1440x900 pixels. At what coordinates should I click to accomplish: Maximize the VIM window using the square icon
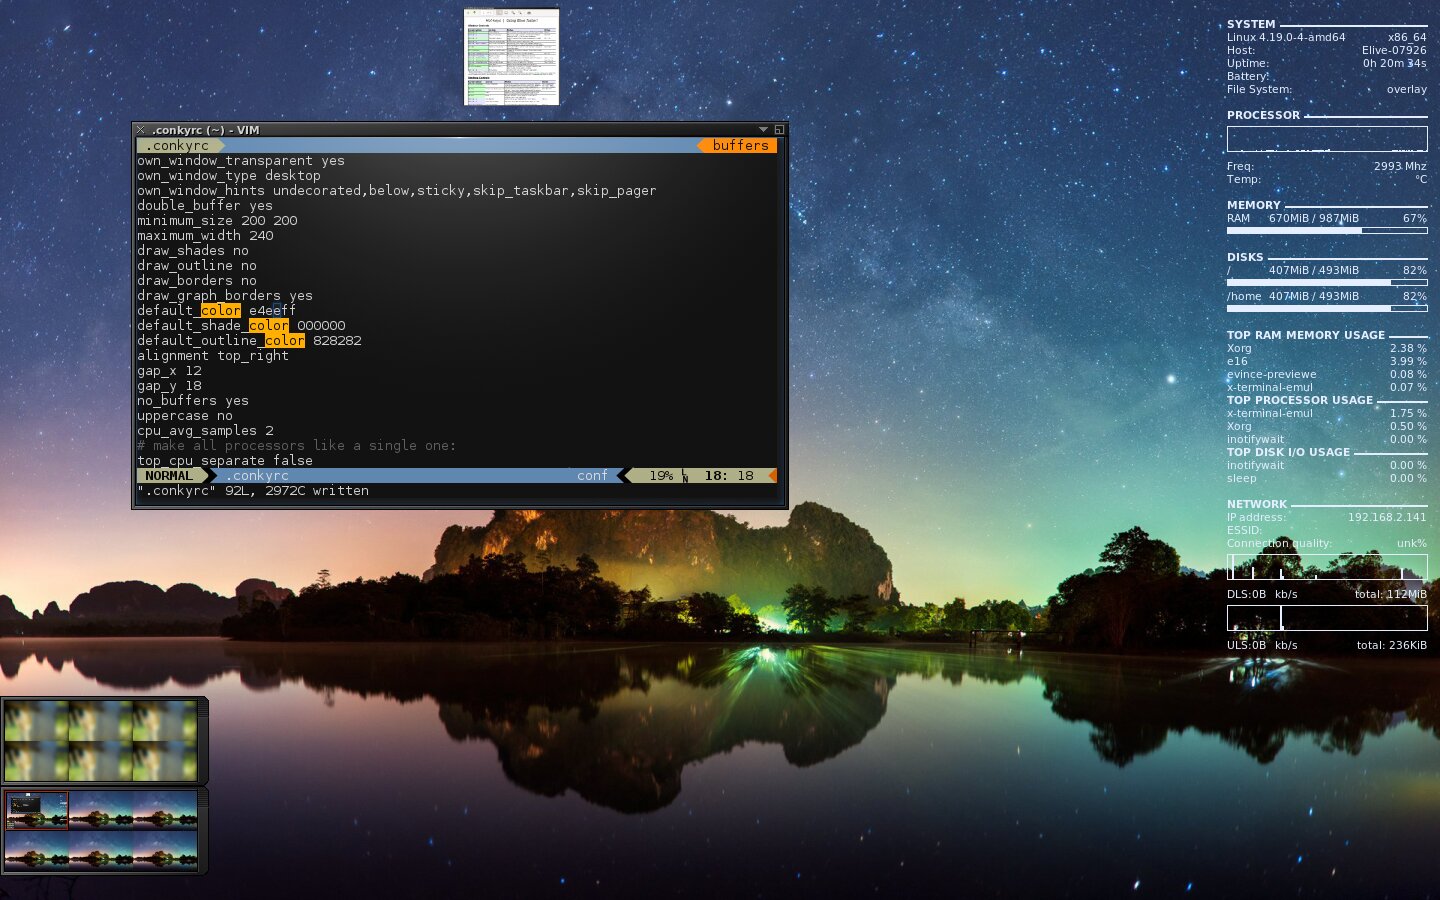779,130
